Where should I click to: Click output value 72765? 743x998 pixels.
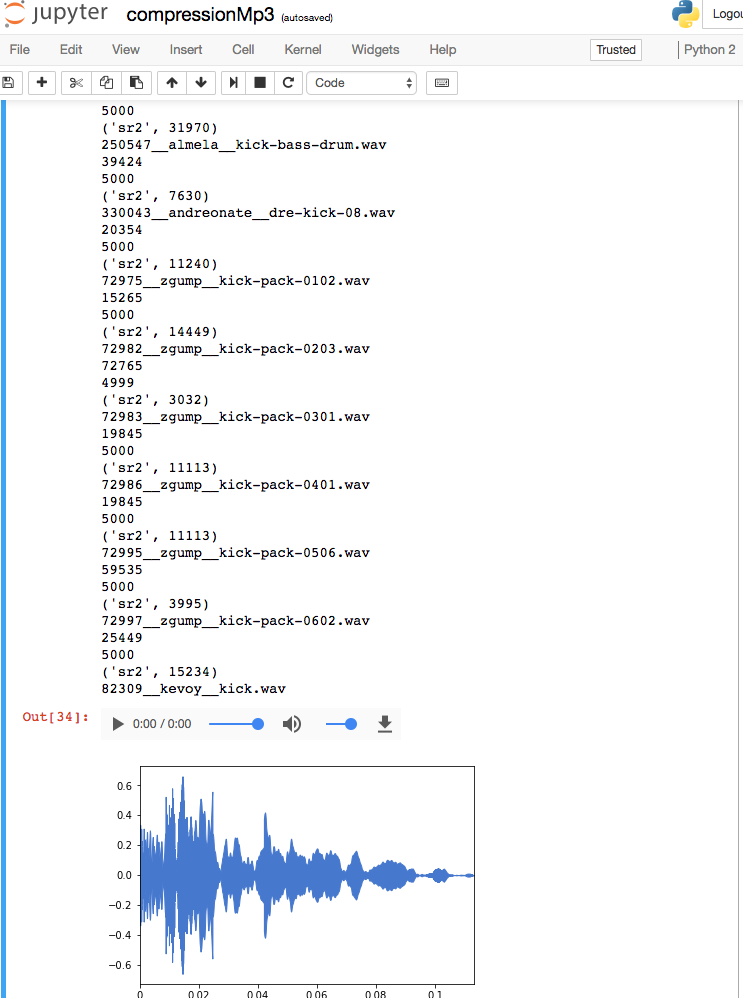coord(122,366)
